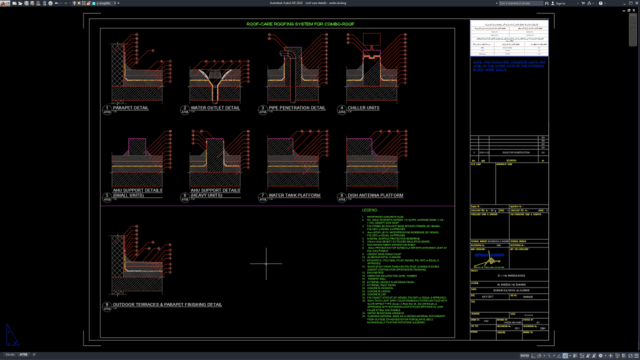Viewport: 640px width, 360px height.
Task: Open polar tracking angle dropdown arrow
Action: (x=544, y=356)
